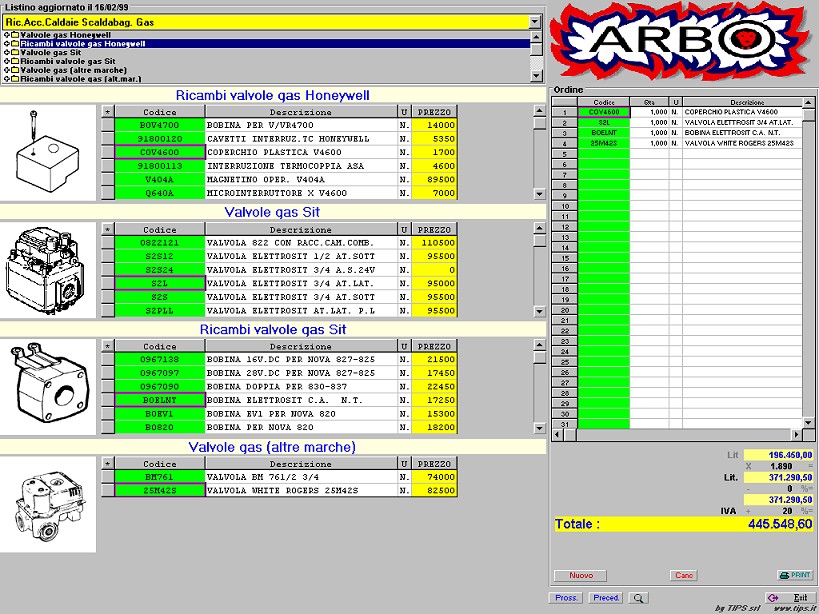The image size is (819, 614).
Task: Click the folder icon beside Ricambi valvole gas Honeywell
Action: coord(15,44)
